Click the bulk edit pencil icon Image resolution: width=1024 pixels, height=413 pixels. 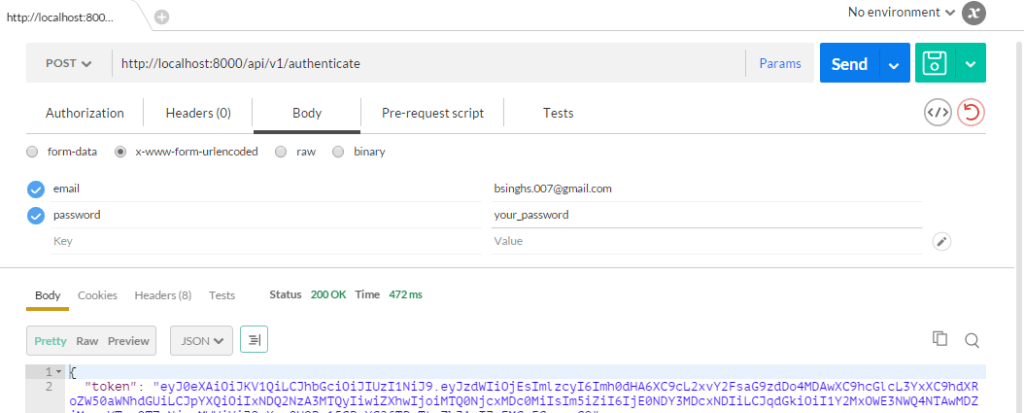(x=940, y=241)
